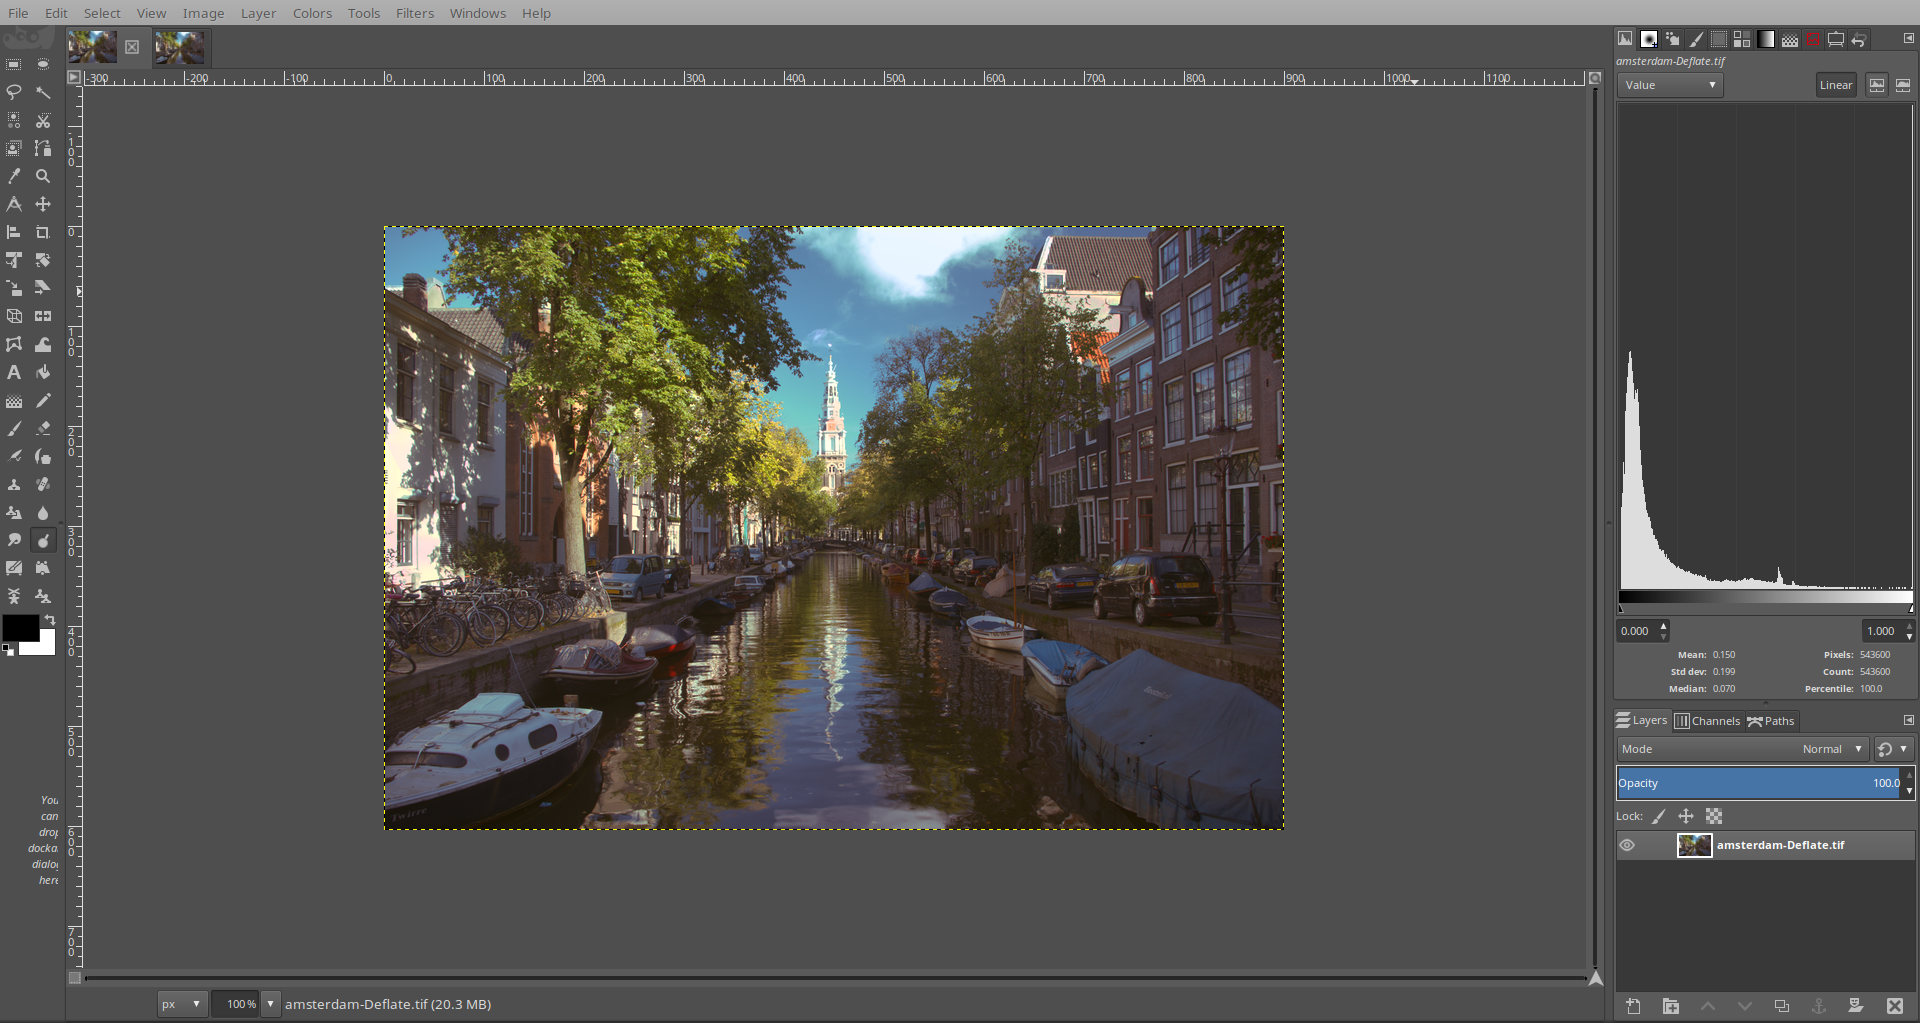This screenshot has height=1023, width=1920.
Task: Open the Filters menu
Action: tap(414, 13)
